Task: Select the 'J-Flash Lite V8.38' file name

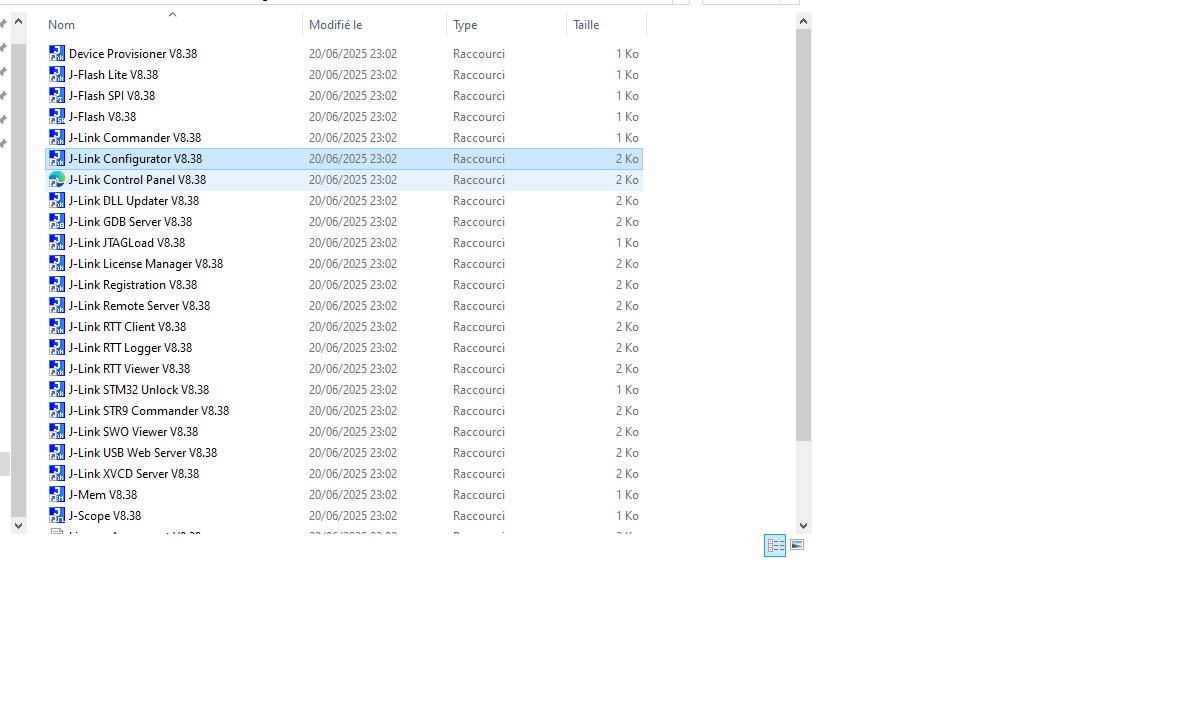Action: (x=113, y=75)
